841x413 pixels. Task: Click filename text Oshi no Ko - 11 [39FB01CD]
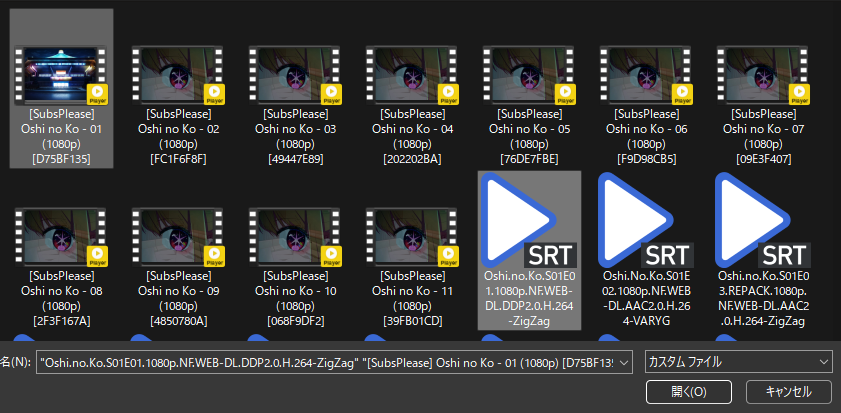click(412, 299)
